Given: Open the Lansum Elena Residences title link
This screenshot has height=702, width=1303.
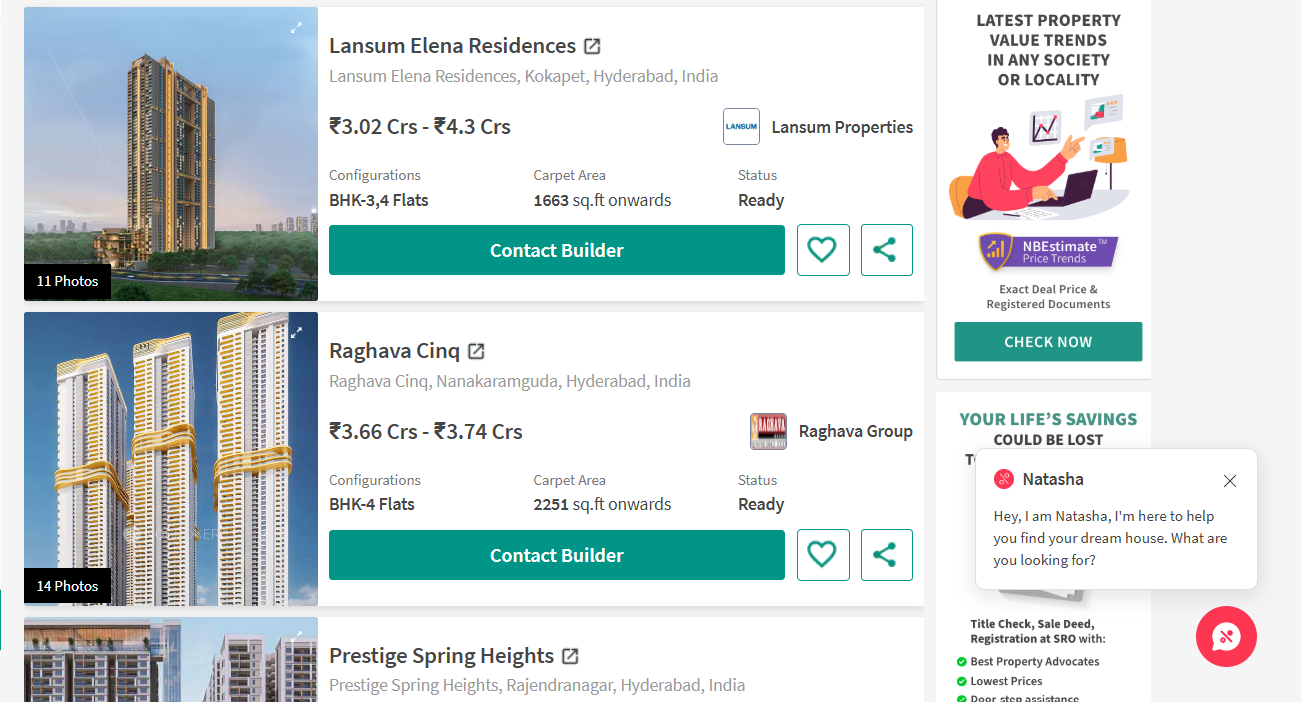Looking at the screenshot, I should [x=452, y=46].
